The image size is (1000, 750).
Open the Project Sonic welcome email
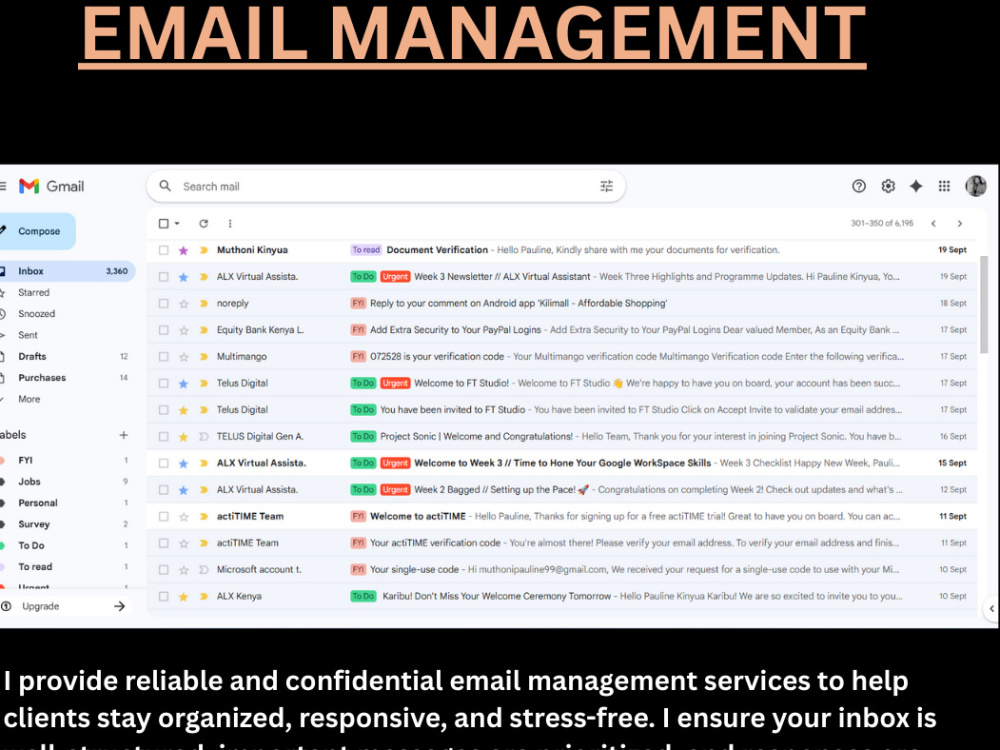point(562,437)
